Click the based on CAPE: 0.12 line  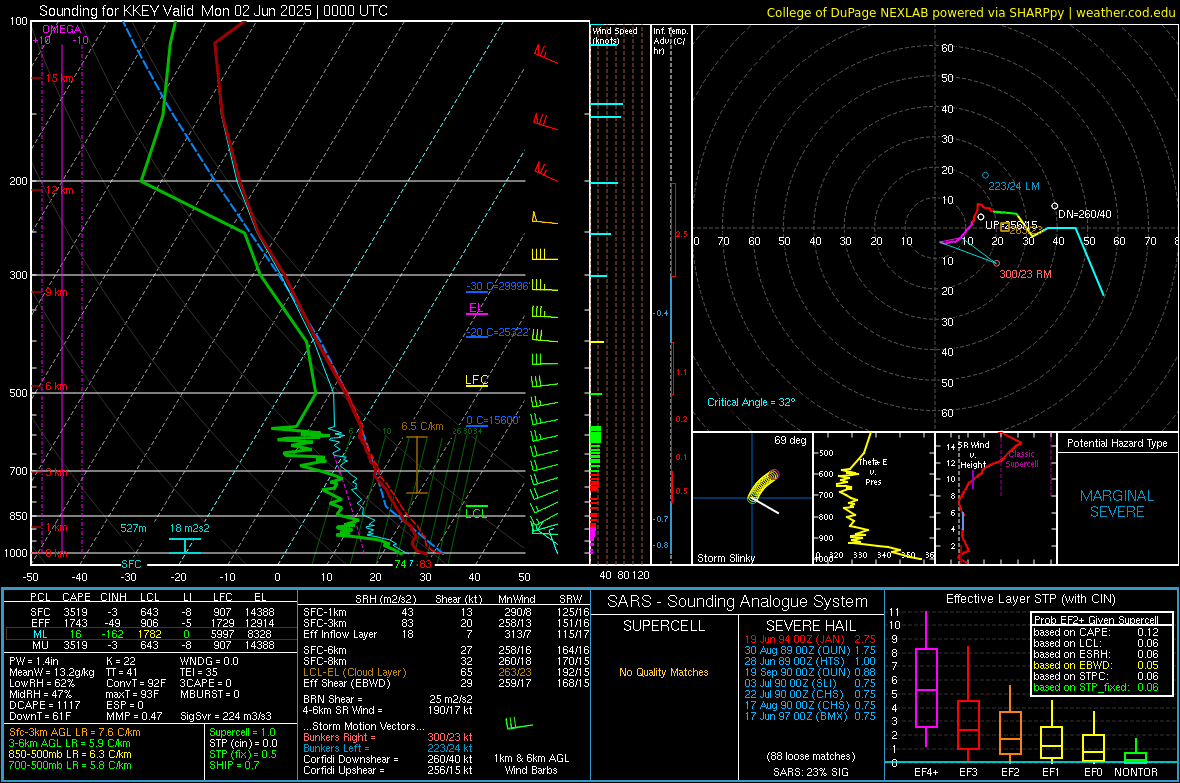click(x=1096, y=632)
